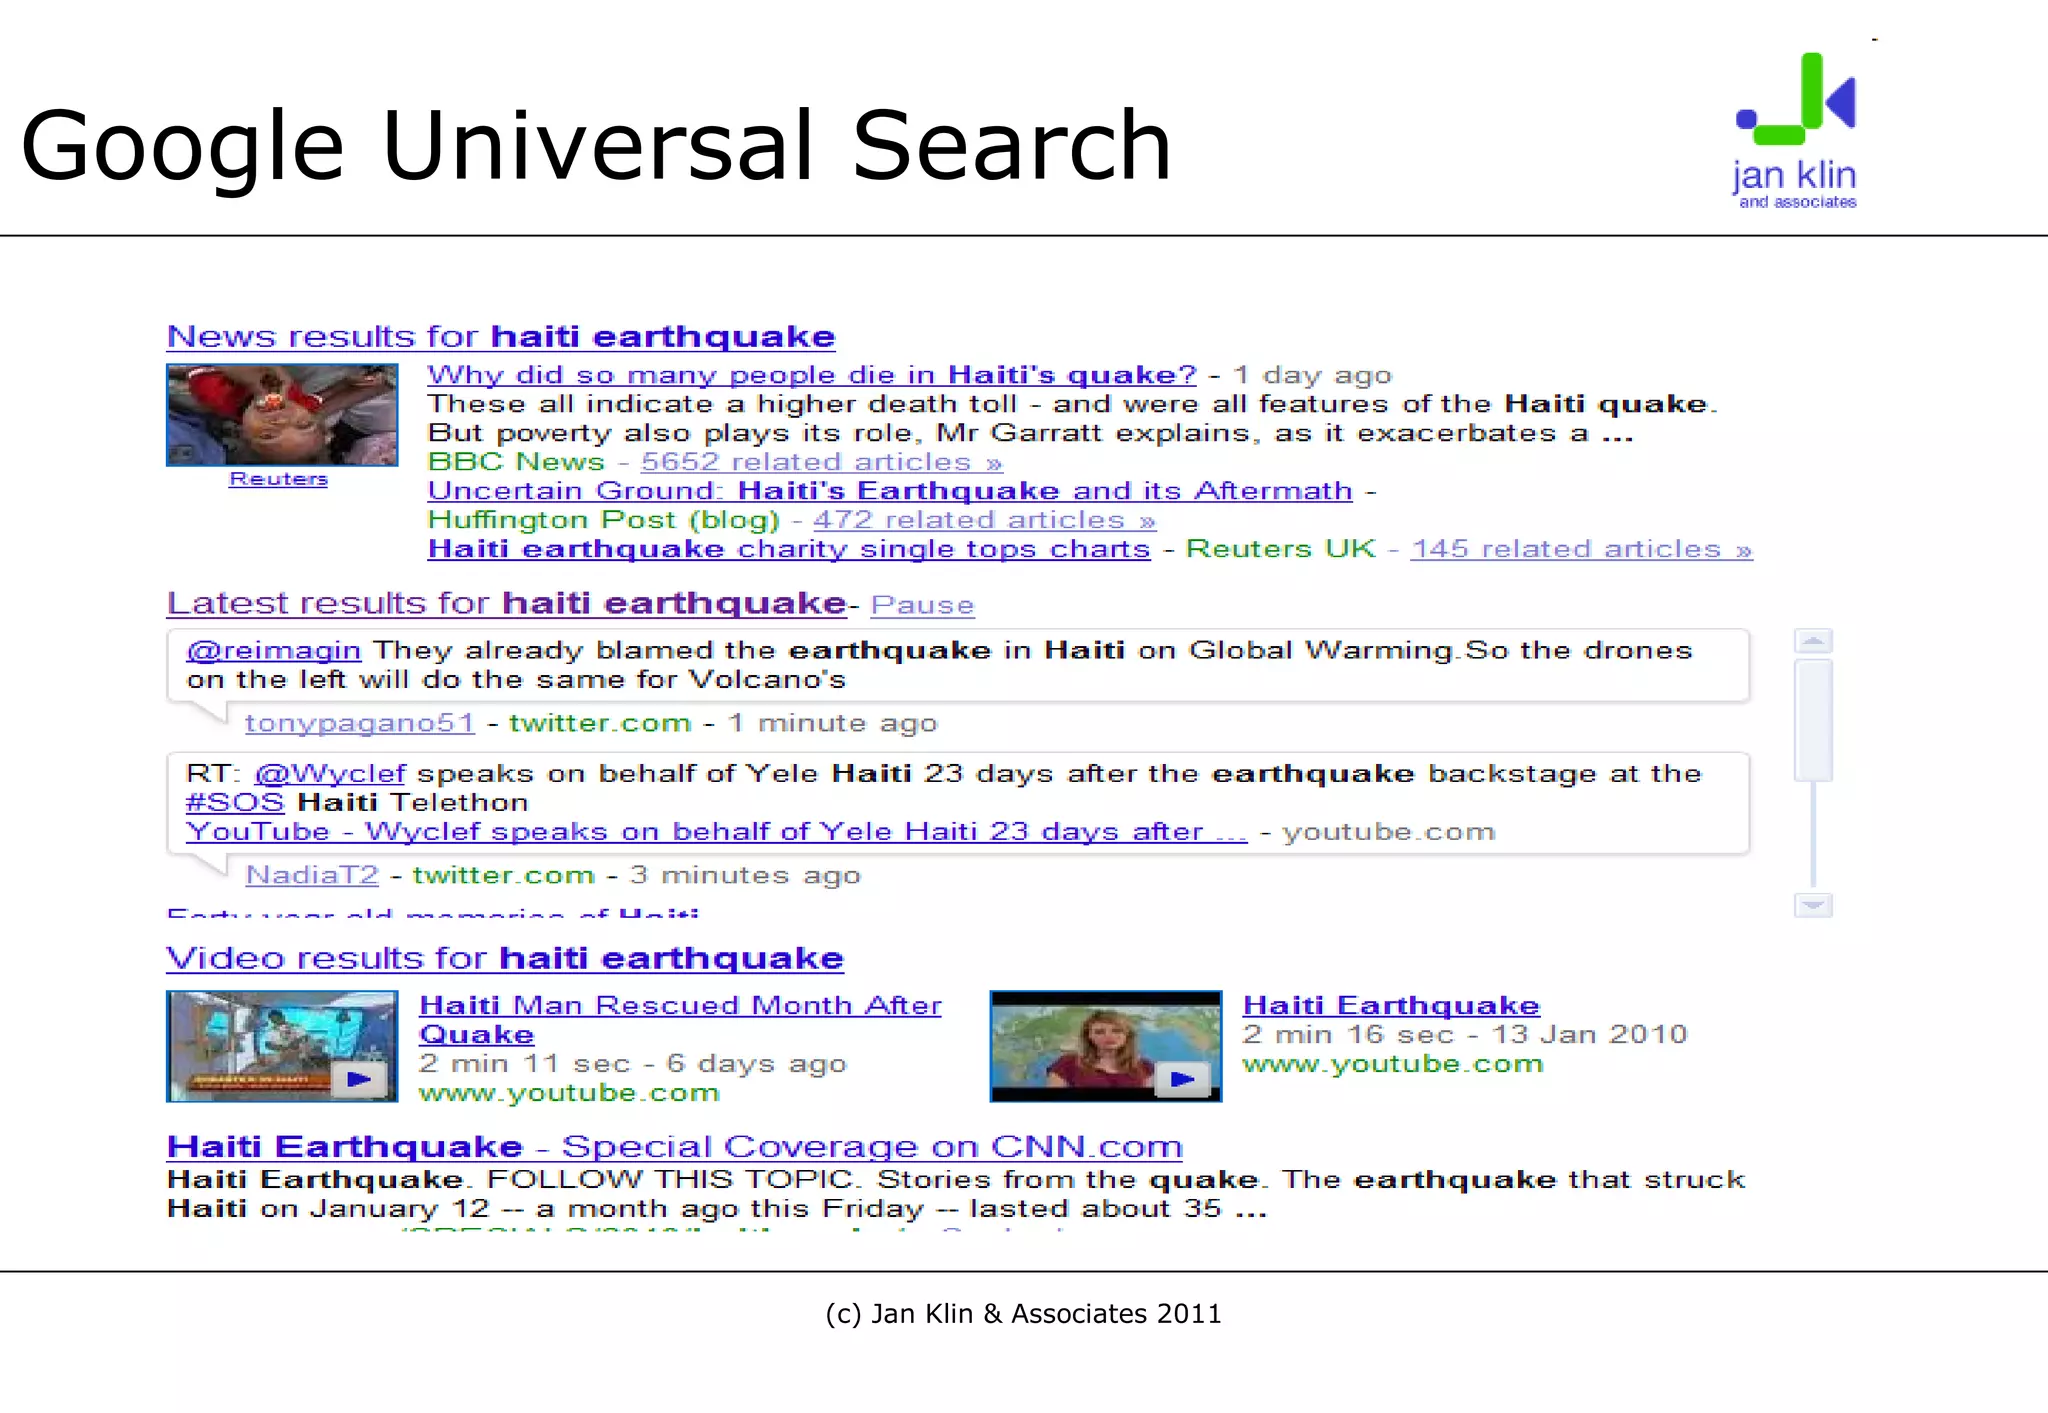Click 'www.youtube.com' under Haiti Earthquake video
This screenshot has height=1413, width=2048.
[1393, 1064]
